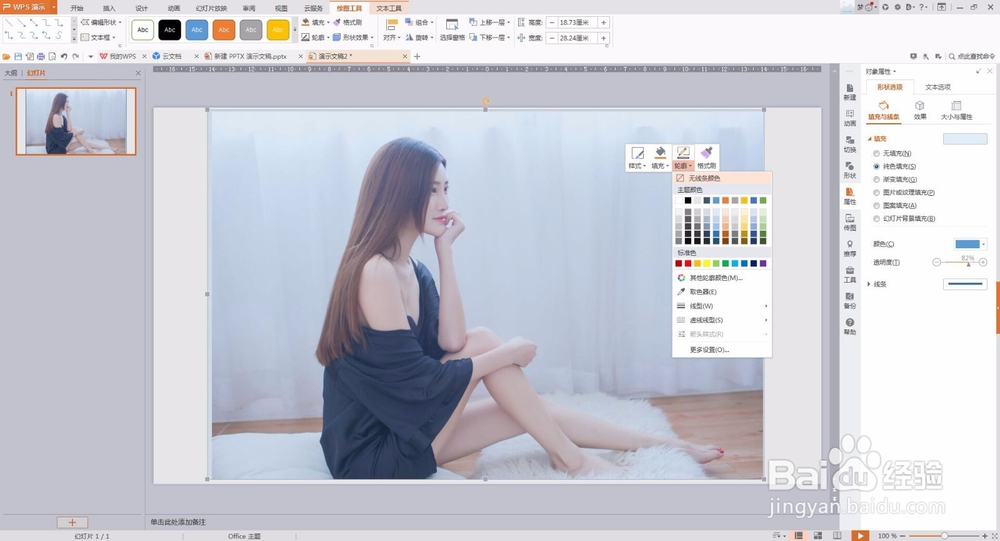This screenshot has width=1000, height=541.
Task: Select the 幻灯片背景填充 radio button
Action: click(x=876, y=218)
